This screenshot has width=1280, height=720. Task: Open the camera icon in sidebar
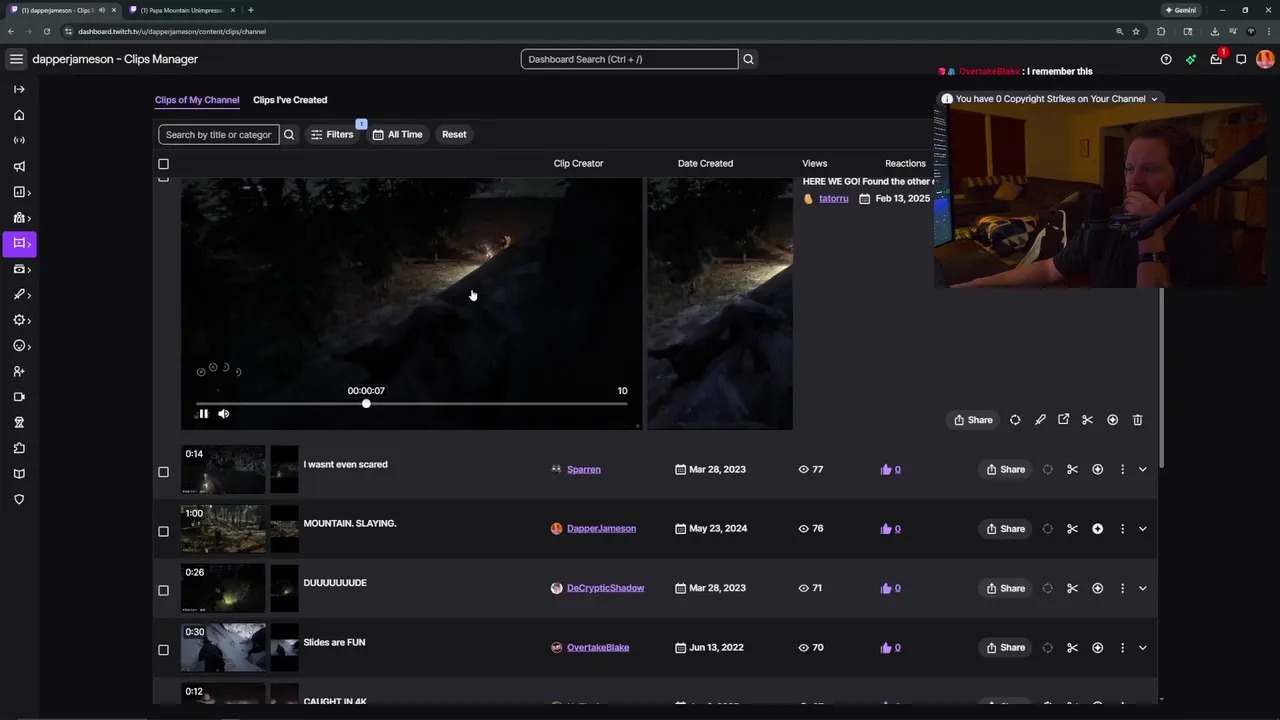(x=19, y=397)
